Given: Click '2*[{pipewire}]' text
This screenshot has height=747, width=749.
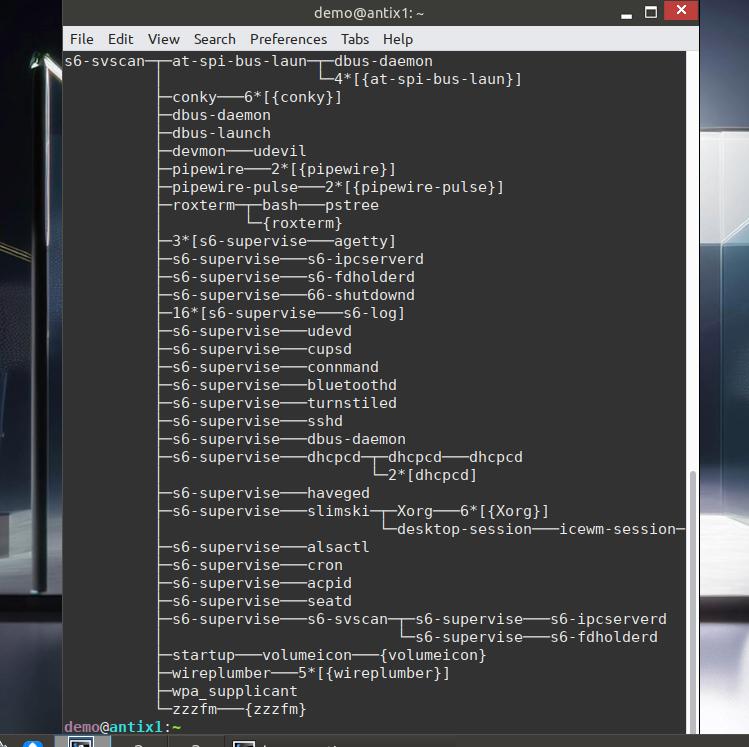Looking at the screenshot, I should 333,169.
